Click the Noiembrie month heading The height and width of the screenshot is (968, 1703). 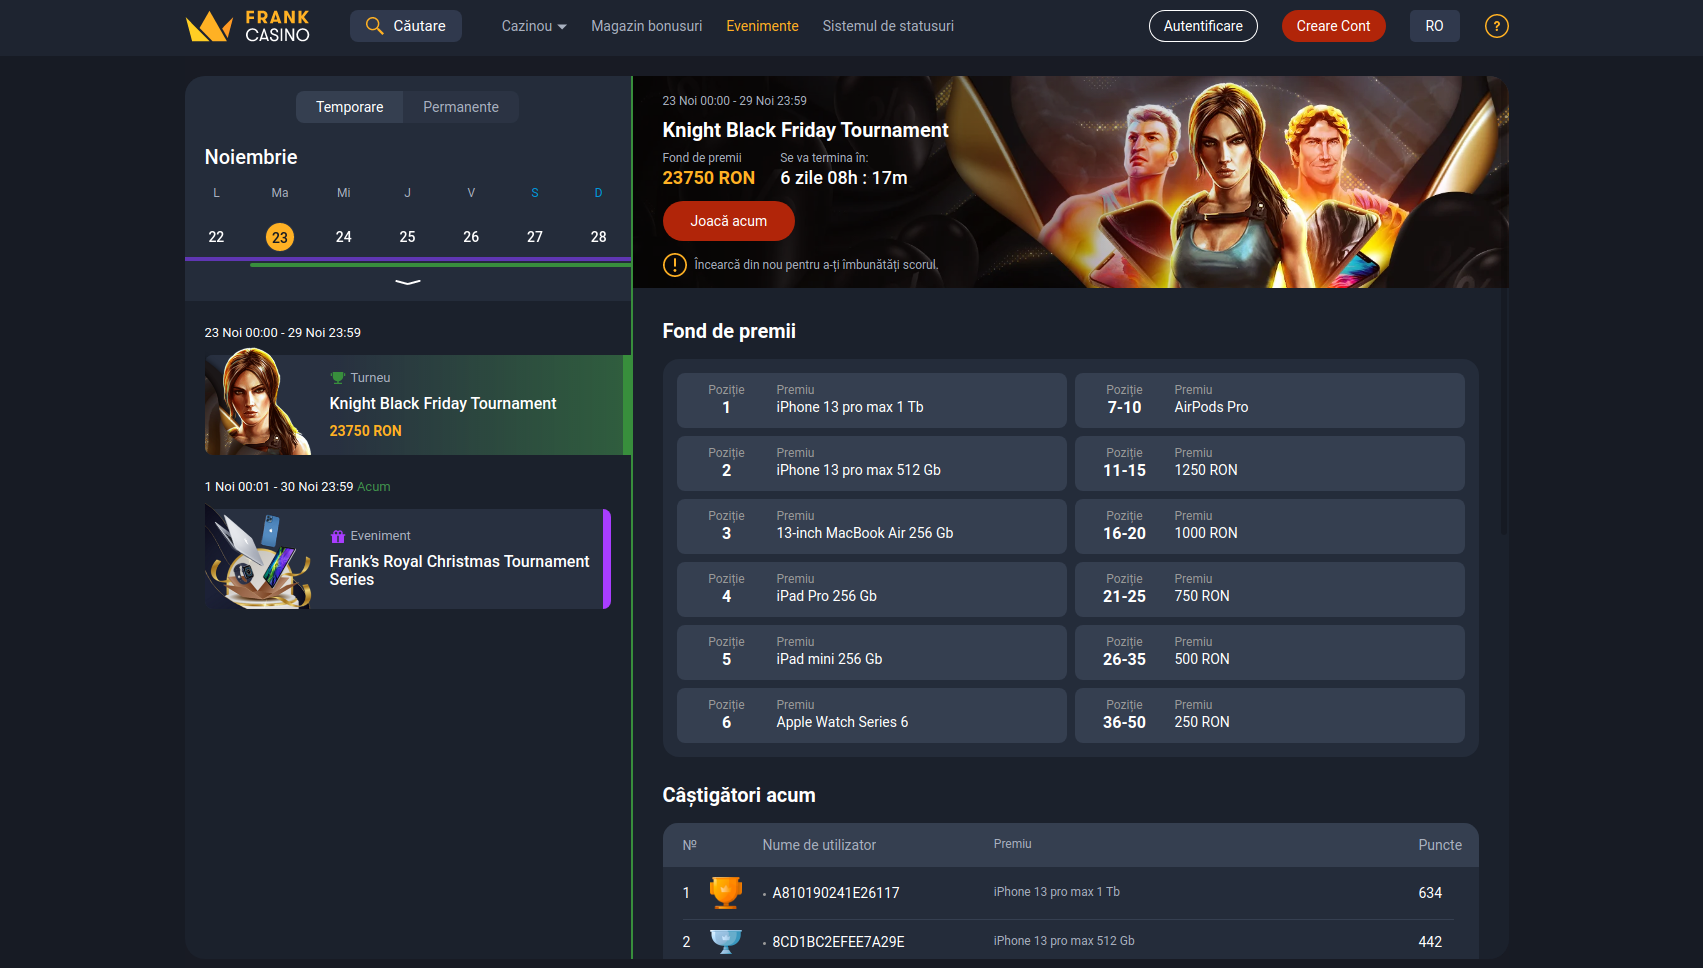pos(251,157)
